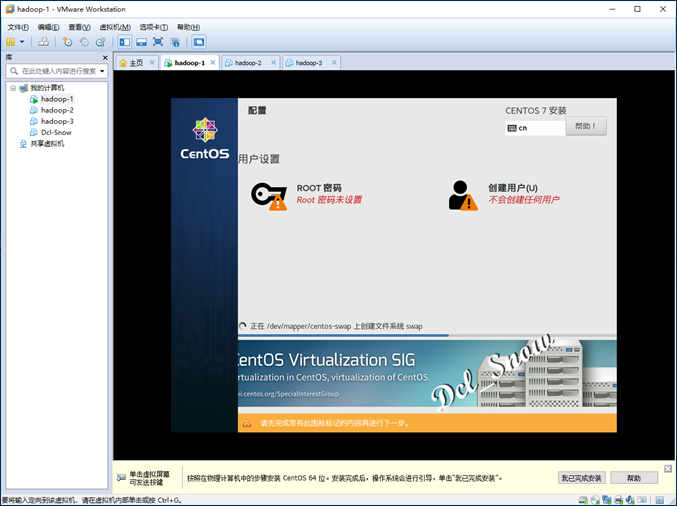
Task: Close the hadoop-3 tab
Action: 334,63
